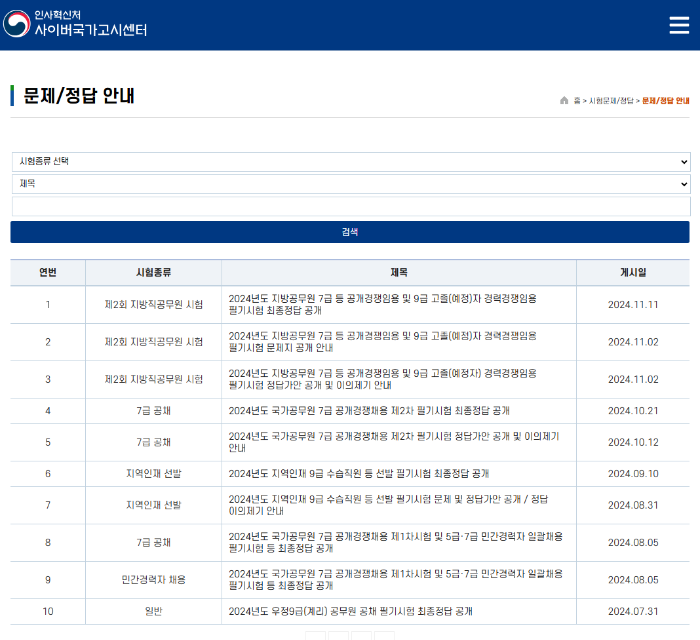
Task: Open the 시험종류 선택 dropdown
Action: (351, 162)
